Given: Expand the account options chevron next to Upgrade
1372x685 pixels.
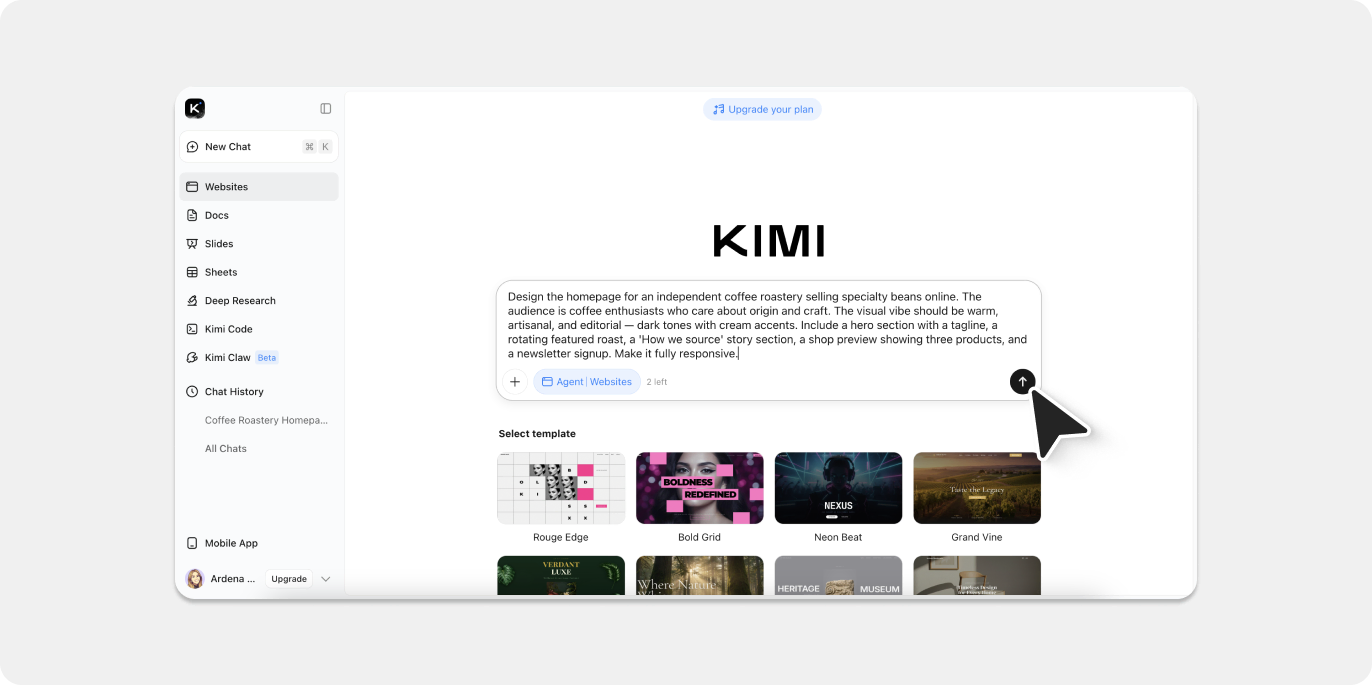Looking at the screenshot, I should point(326,578).
